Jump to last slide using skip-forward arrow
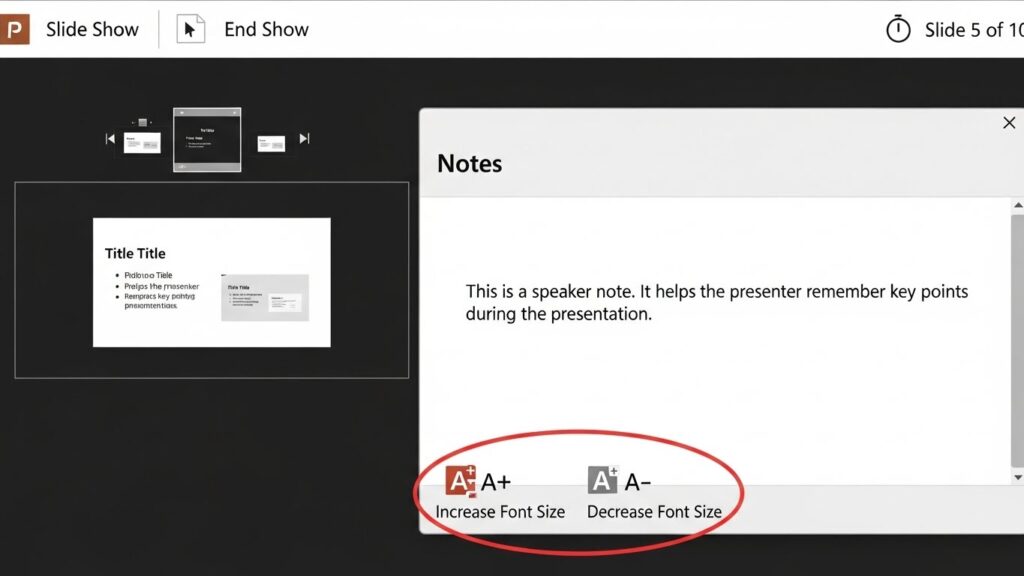Viewport: 1024px width, 576px height. pos(305,139)
